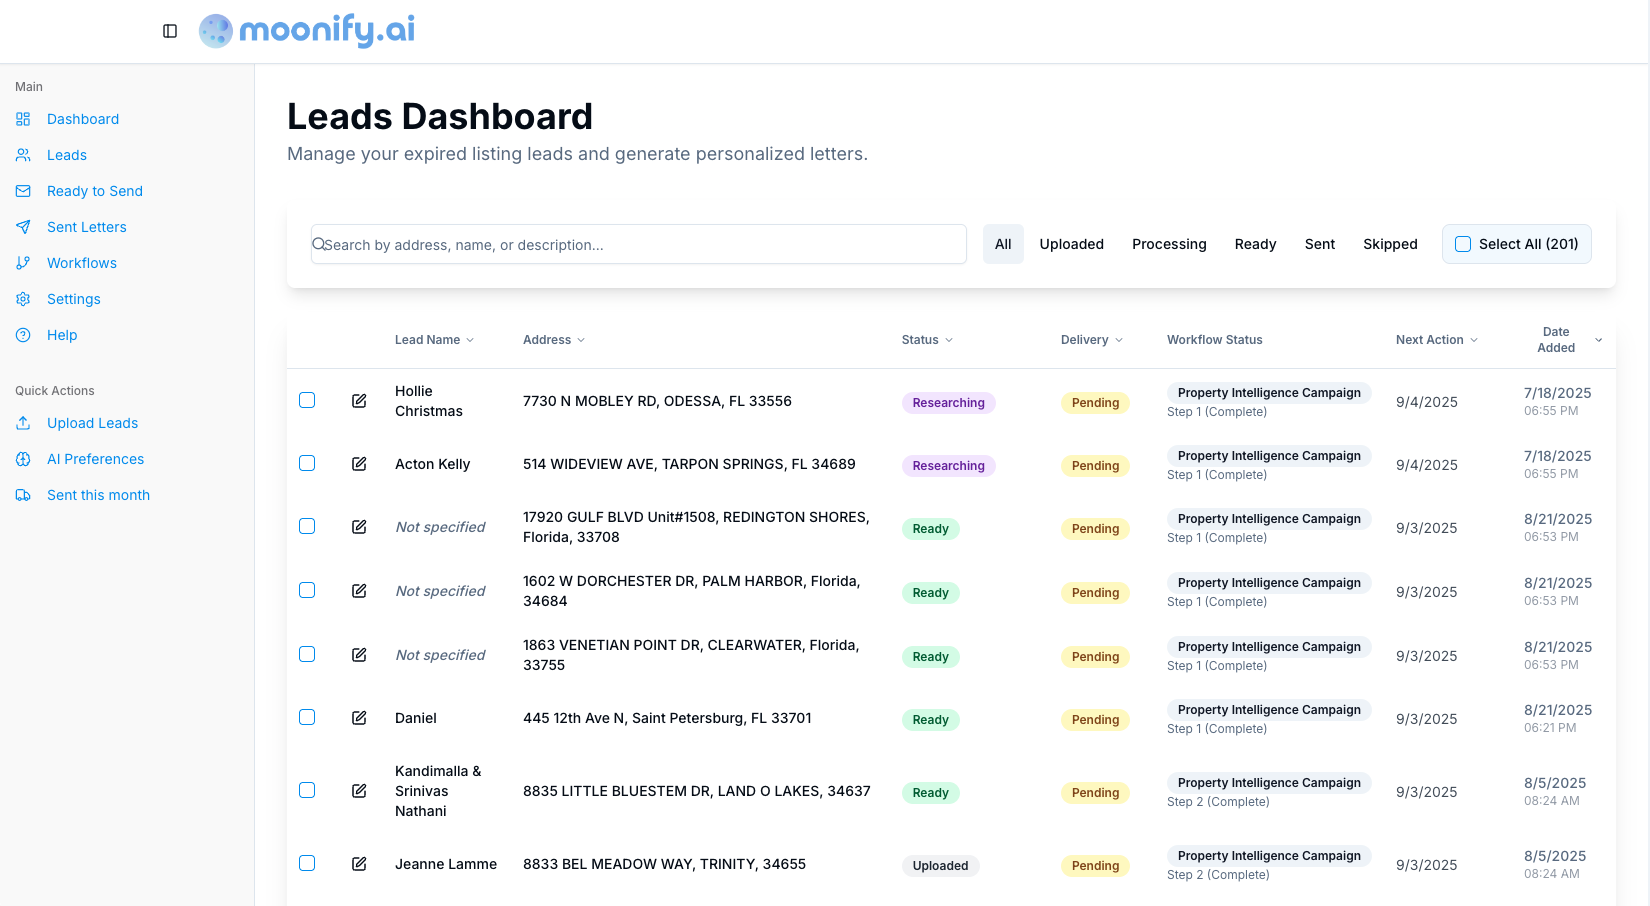1650x906 pixels.
Task: Enable Select All (201) checkbox
Action: pos(1463,243)
